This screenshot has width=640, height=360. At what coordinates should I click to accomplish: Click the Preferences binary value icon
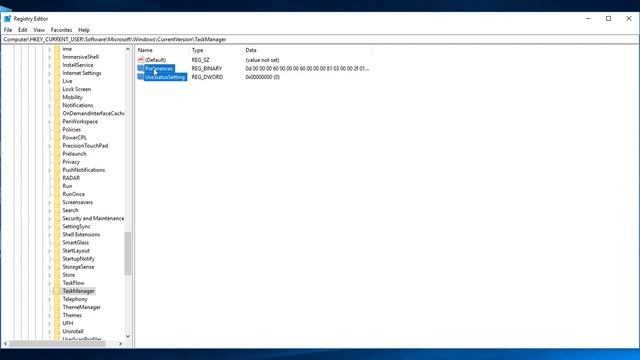(x=141, y=68)
